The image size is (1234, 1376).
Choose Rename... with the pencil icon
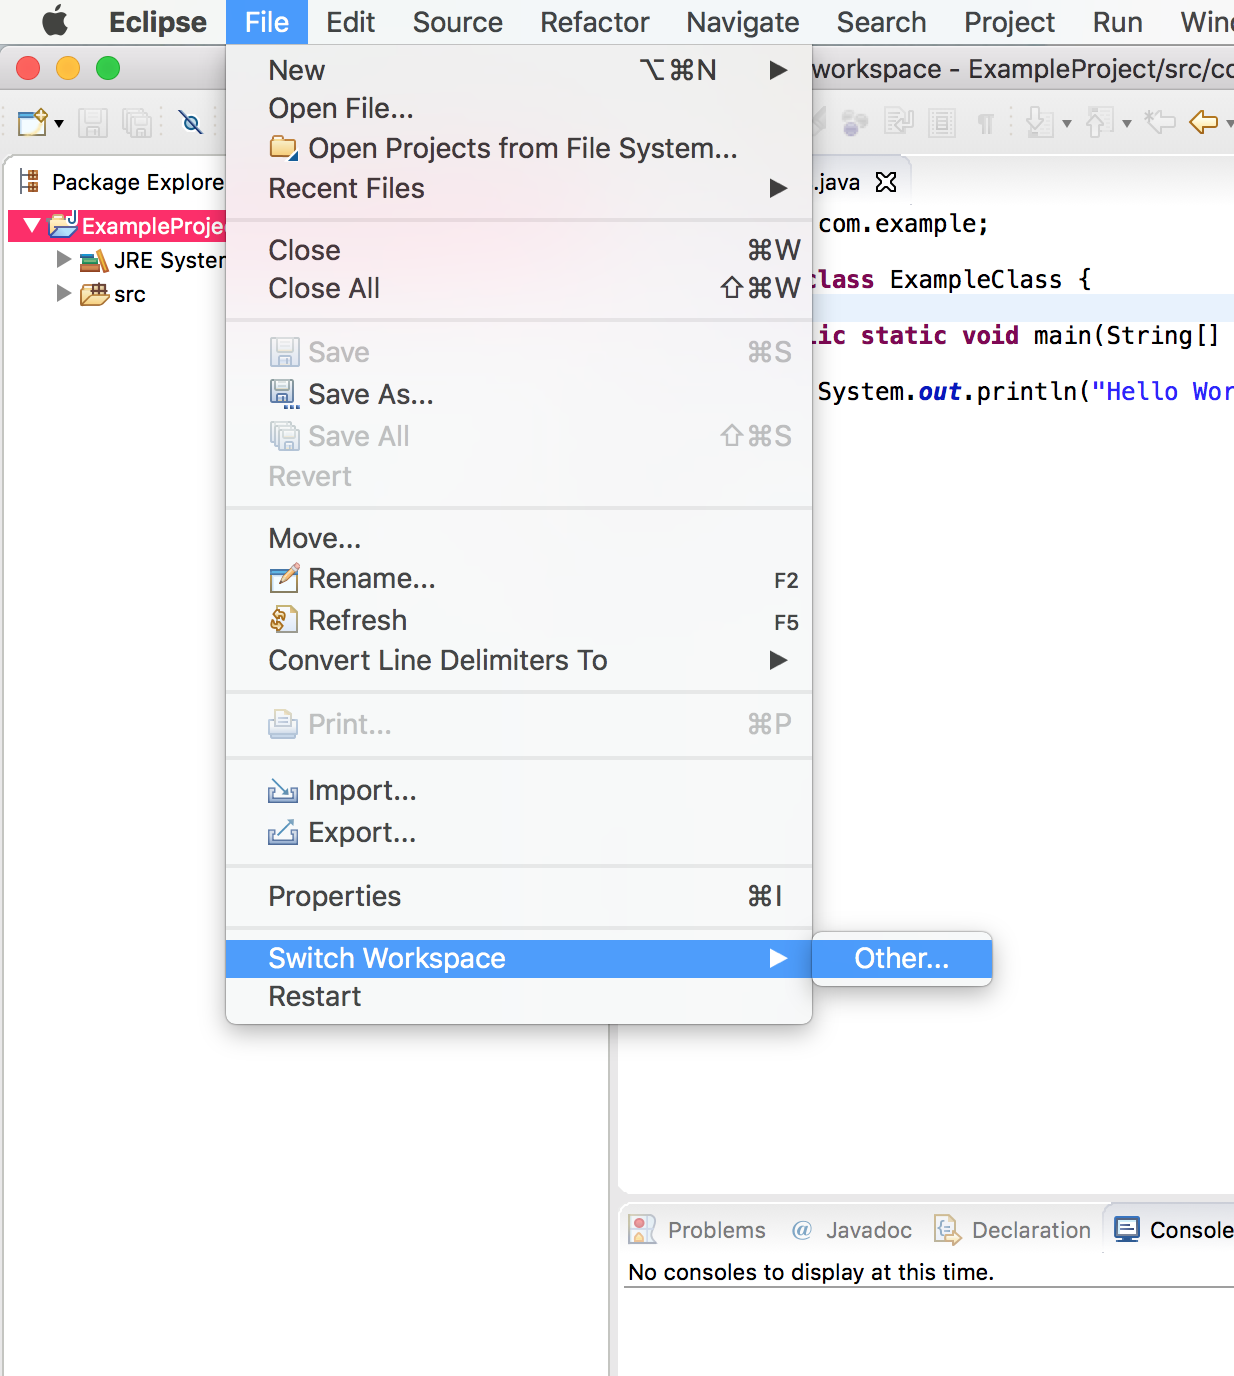pyautogui.click(x=519, y=578)
